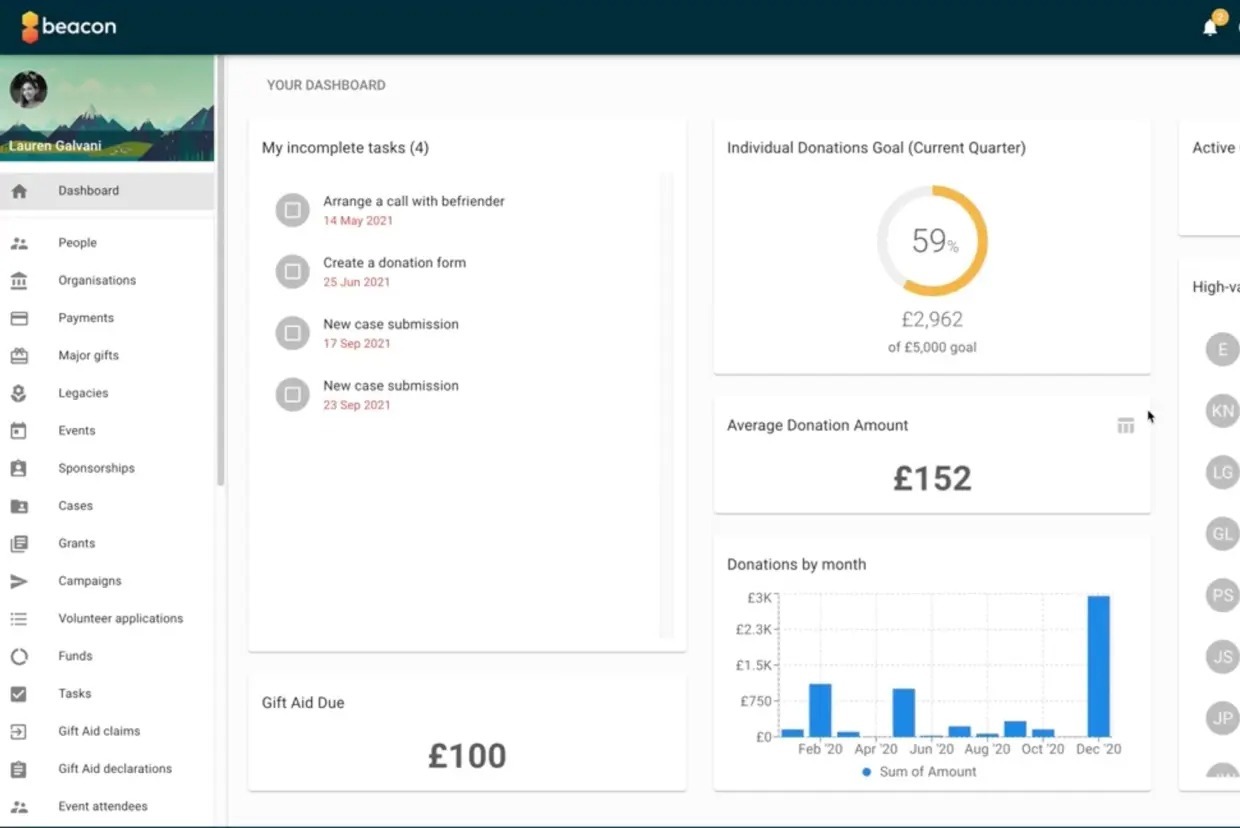
Task: Click the Sponsorships badge icon
Action: tap(19, 469)
